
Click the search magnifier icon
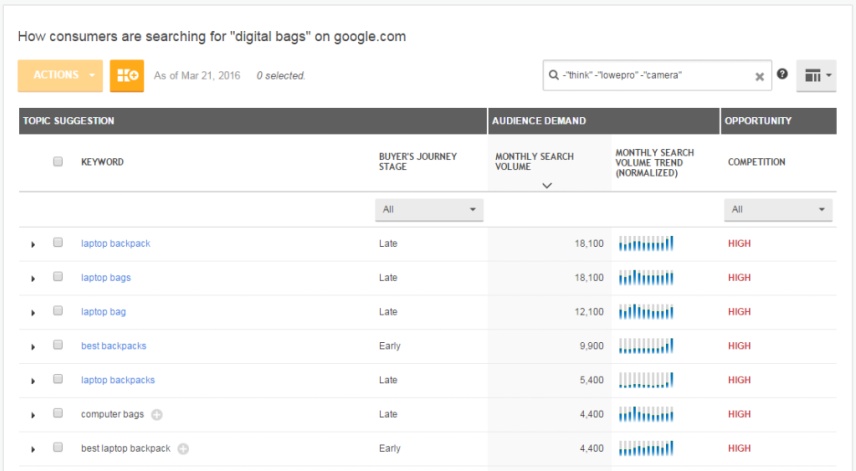[x=554, y=75]
